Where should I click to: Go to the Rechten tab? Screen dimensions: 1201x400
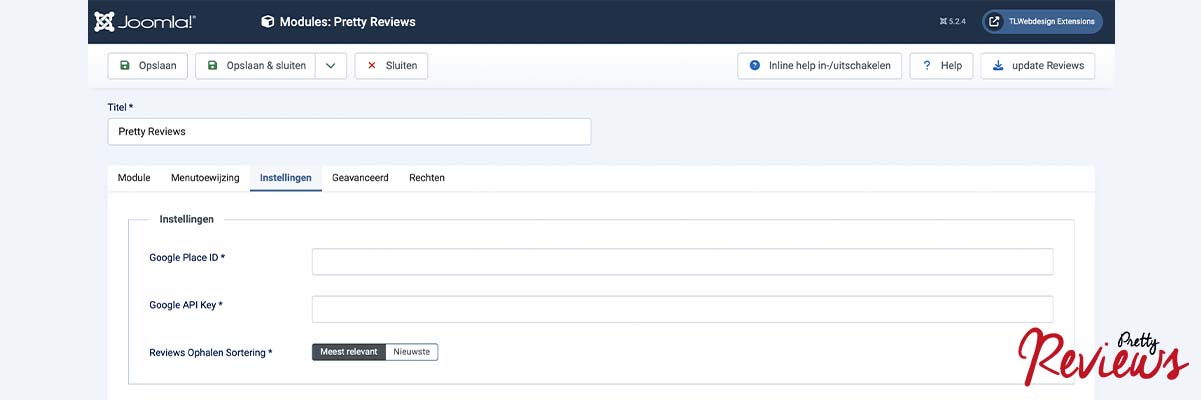point(427,178)
